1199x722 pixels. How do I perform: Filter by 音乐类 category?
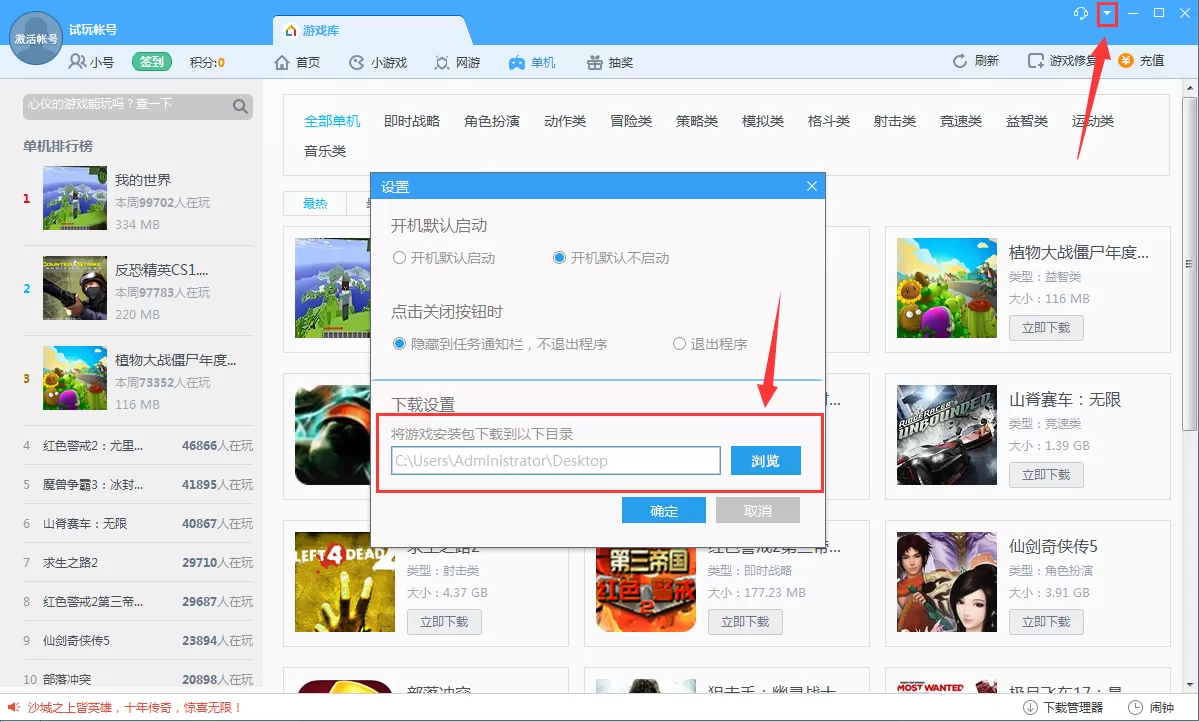click(325, 151)
